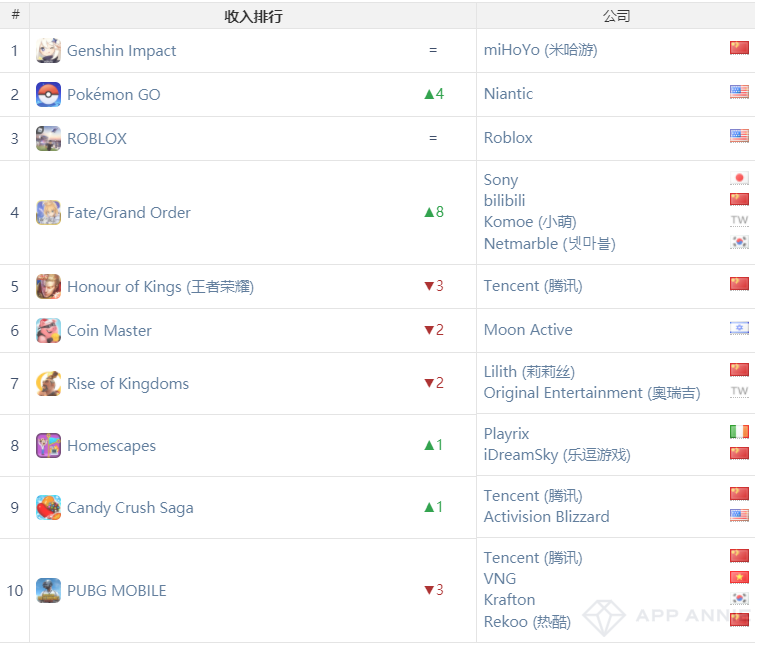760x645 pixels.
Task: Click the ROBLOX app icon
Action: [48, 139]
